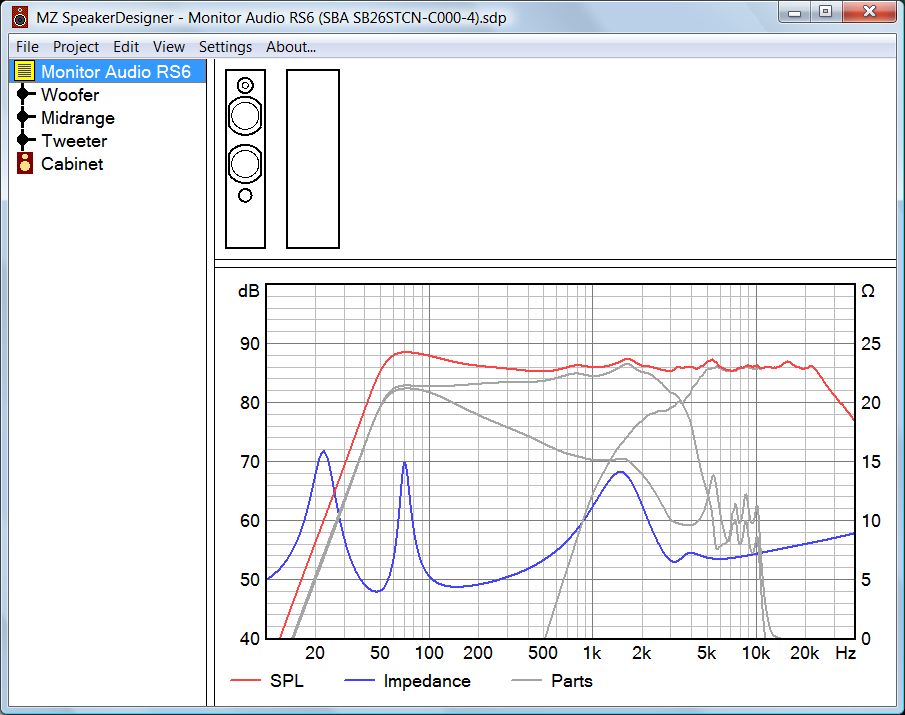This screenshot has height=715, width=905.
Task: Minimize the MZ SpeakerDesigner window
Action: click(795, 12)
